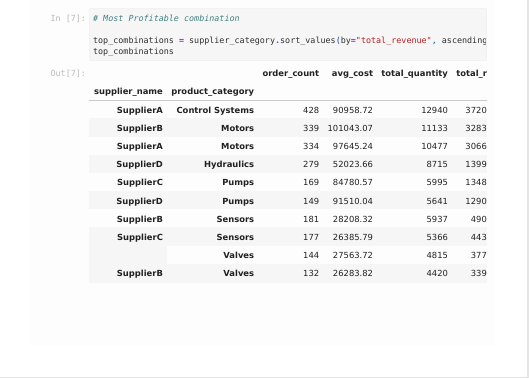Click avg cost value 26385.79
This screenshot has height=378, width=529.
point(353,237)
